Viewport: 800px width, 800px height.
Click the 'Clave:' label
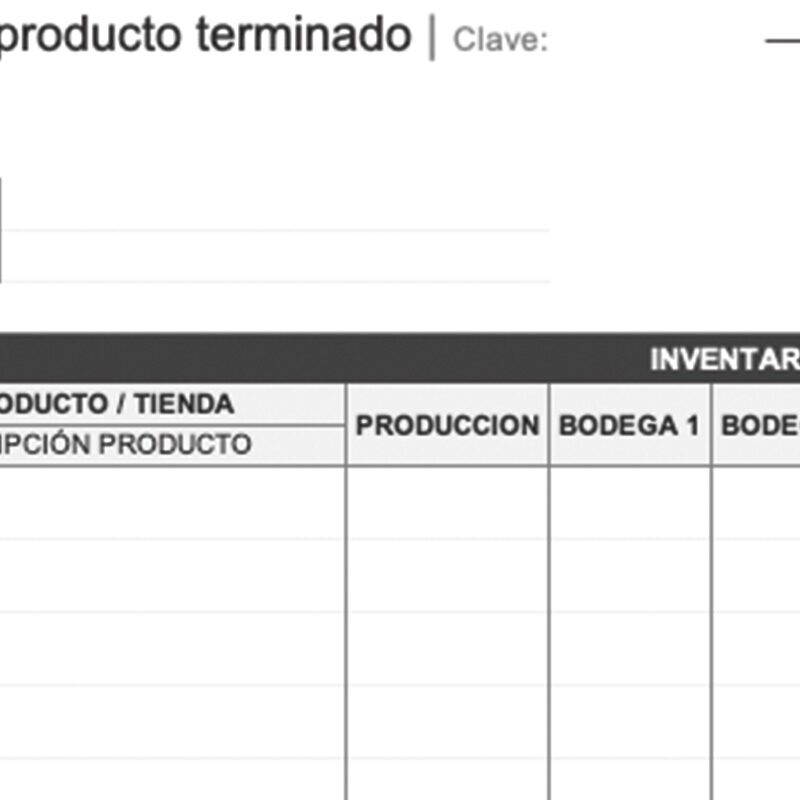[500, 40]
